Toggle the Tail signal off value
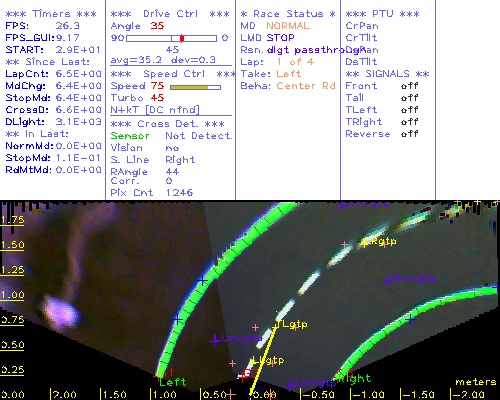This screenshot has height=400, width=500. 409,98
